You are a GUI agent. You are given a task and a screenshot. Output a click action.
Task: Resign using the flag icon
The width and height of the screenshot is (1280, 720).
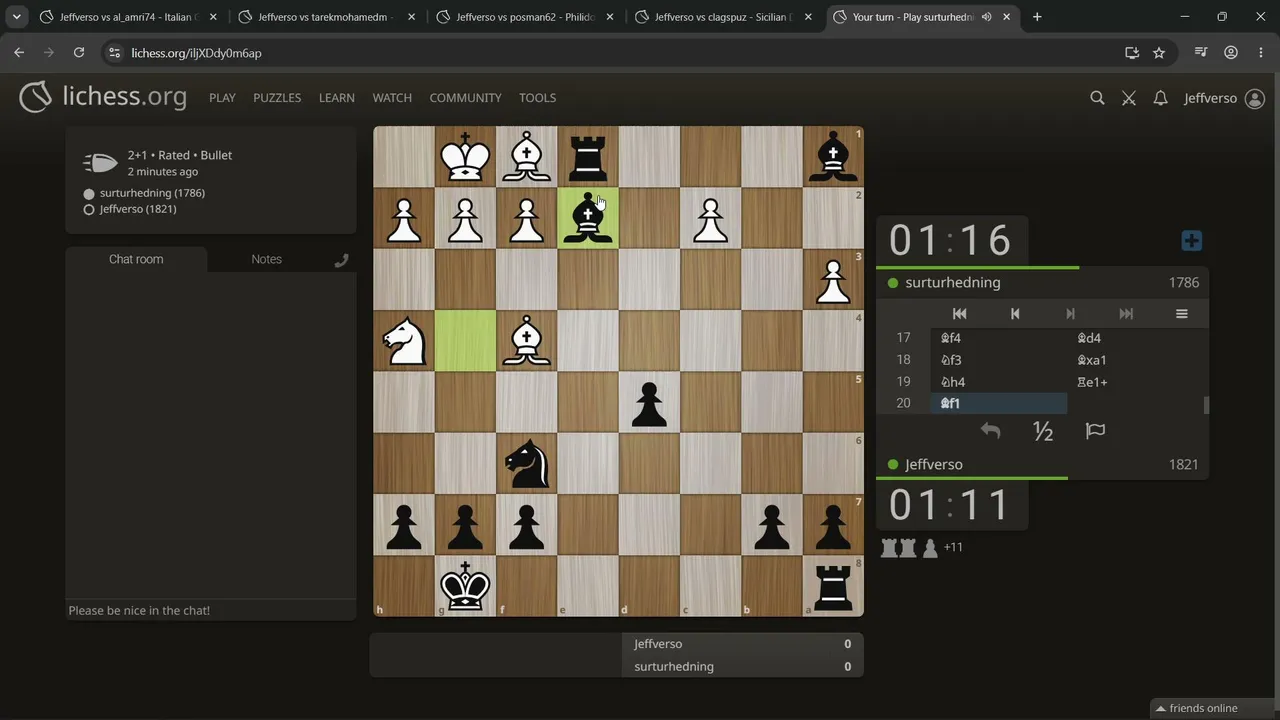pos(1095,431)
